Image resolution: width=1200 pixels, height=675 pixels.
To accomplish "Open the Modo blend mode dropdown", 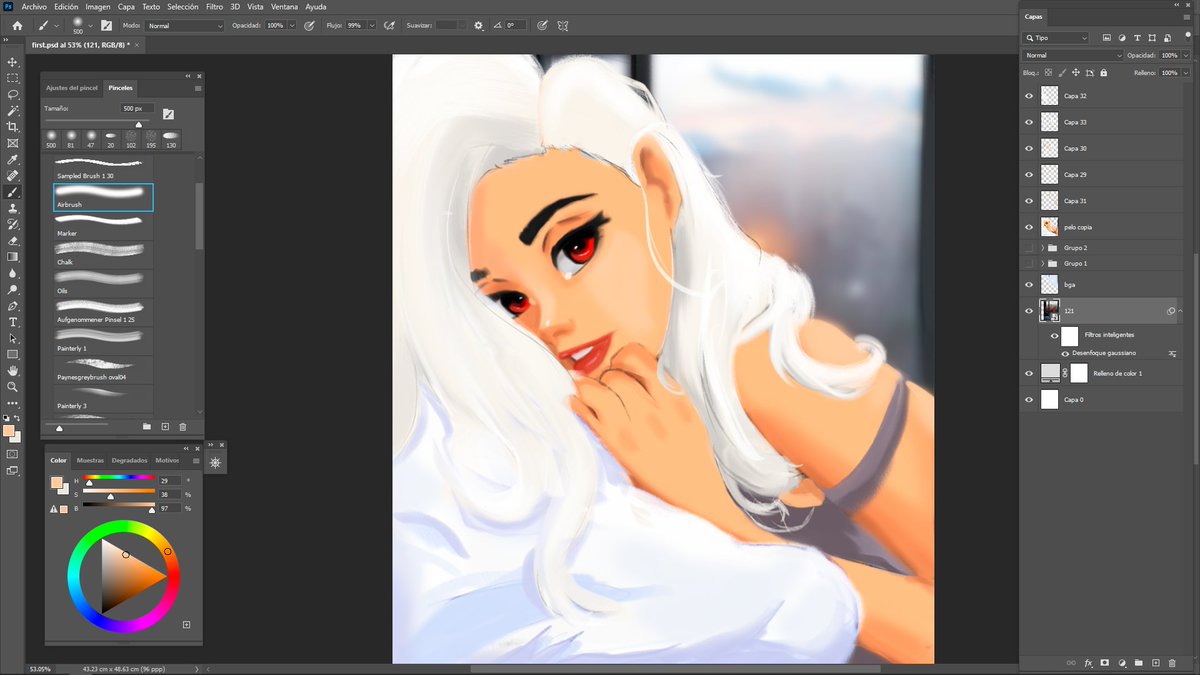I will click(x=185, y=25).
